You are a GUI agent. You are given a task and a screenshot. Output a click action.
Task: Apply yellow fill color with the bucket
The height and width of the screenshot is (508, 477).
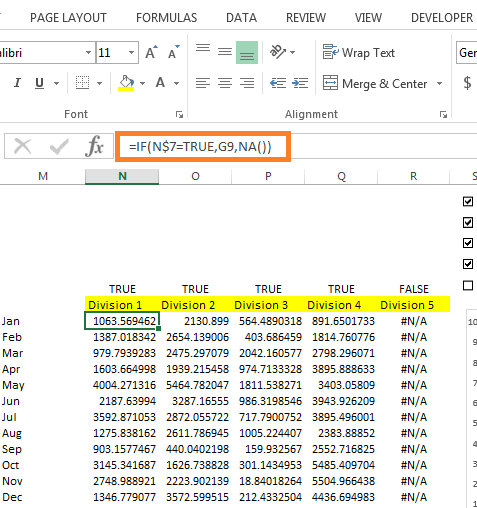[x=126, y=83]
